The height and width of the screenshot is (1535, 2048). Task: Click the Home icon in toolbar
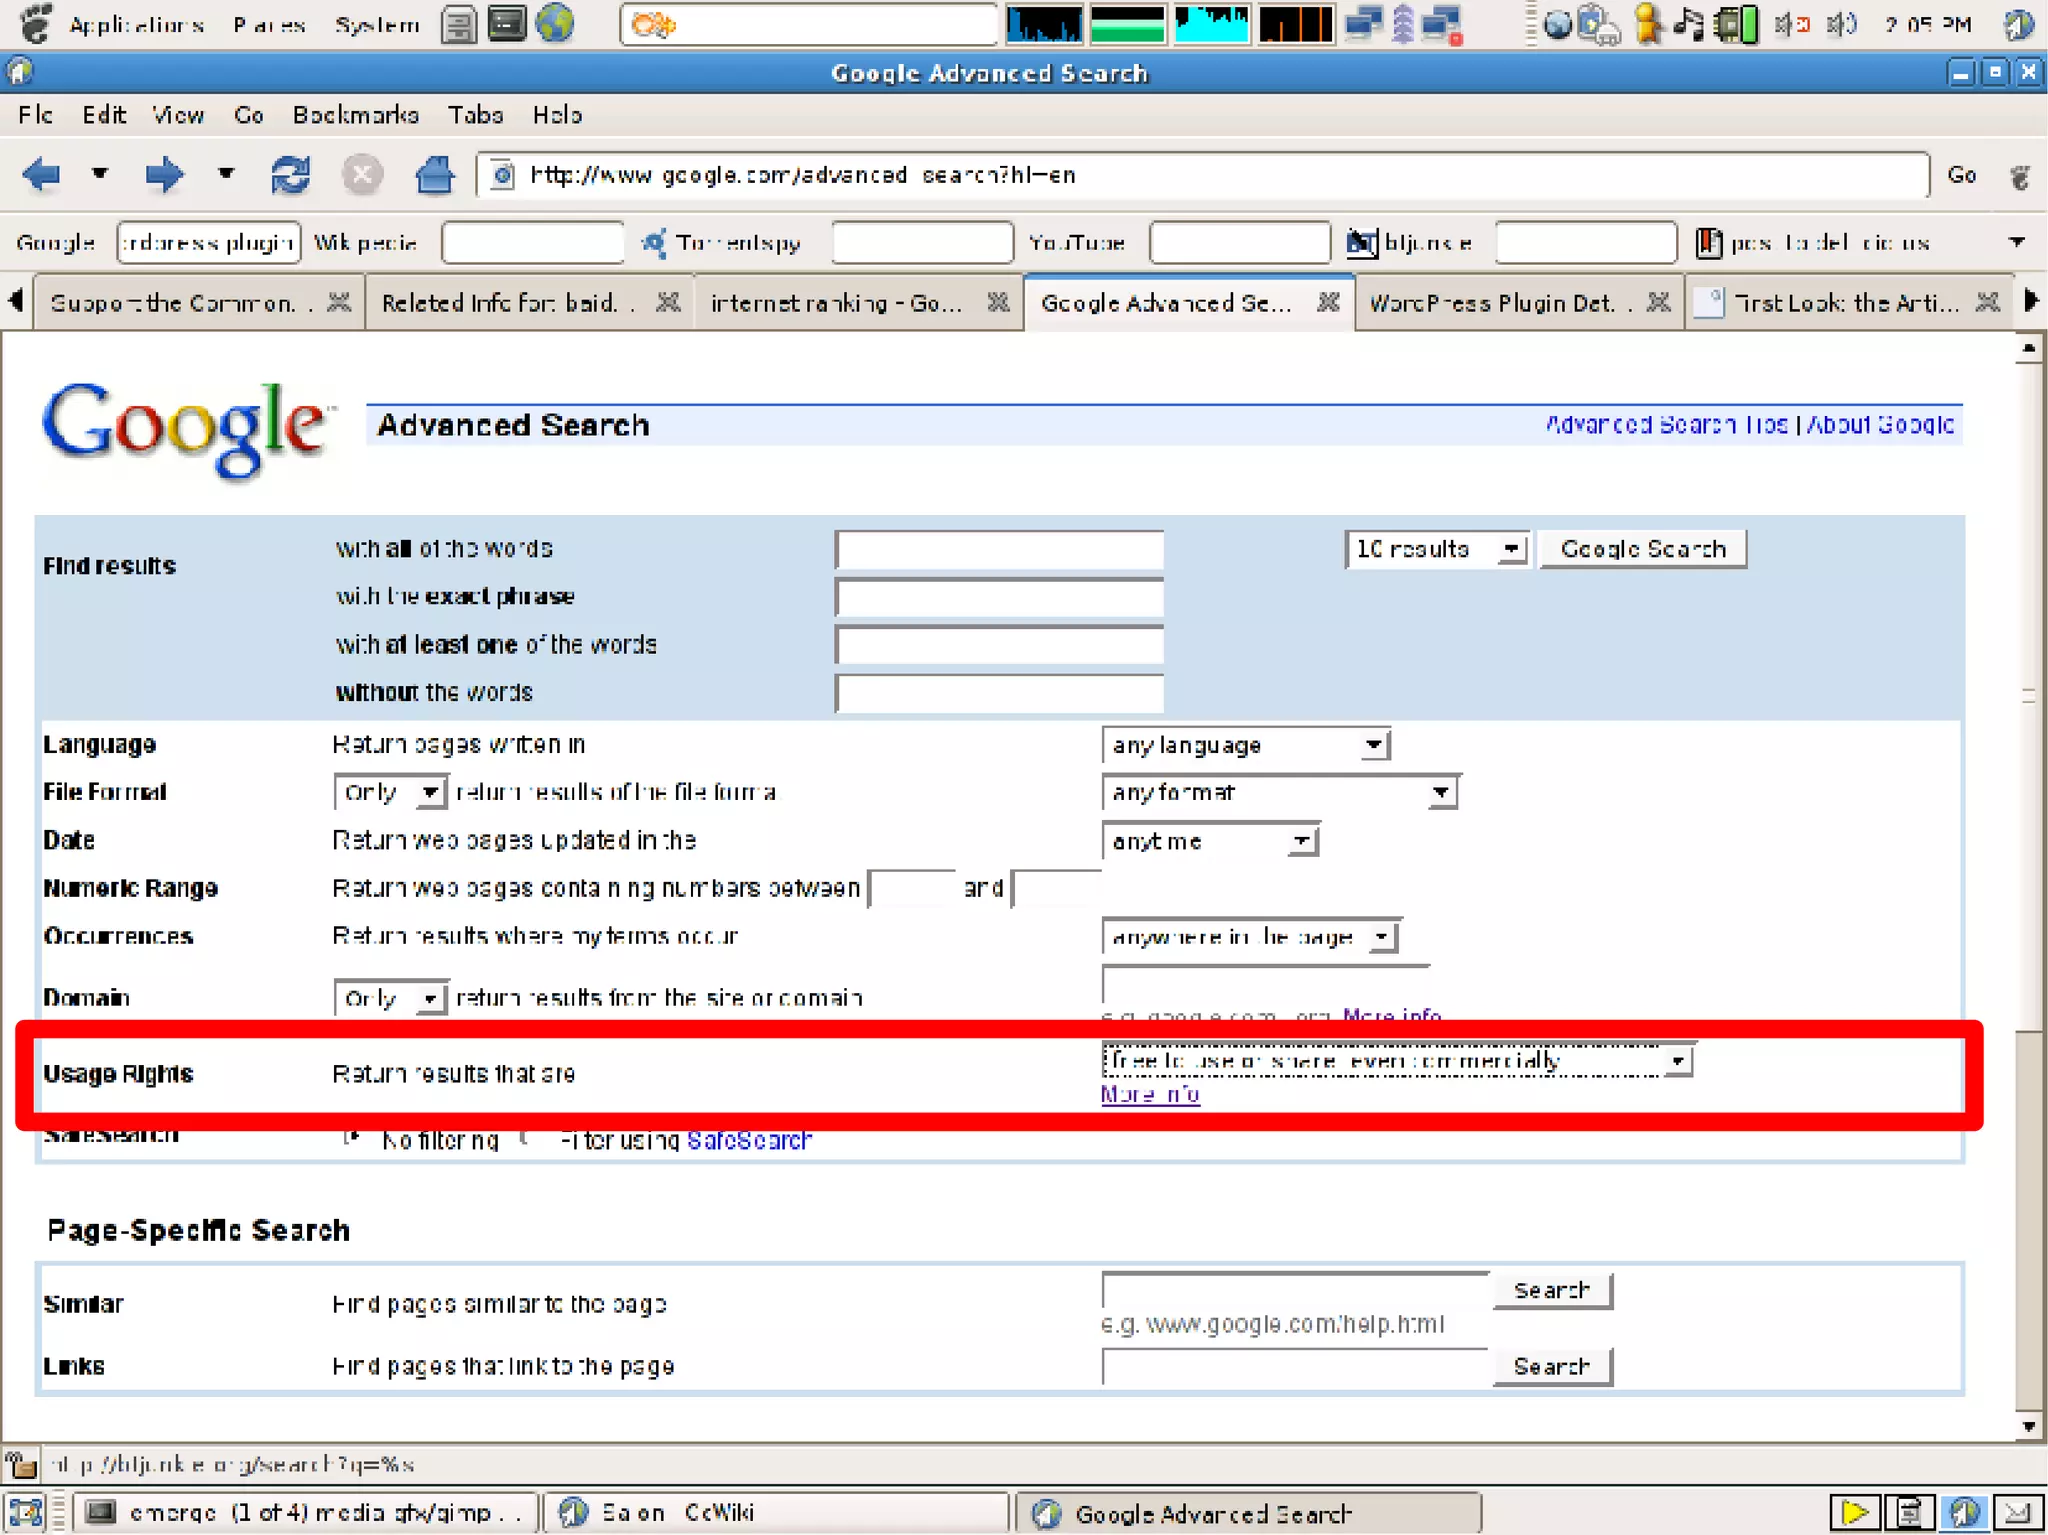point(434,175)
